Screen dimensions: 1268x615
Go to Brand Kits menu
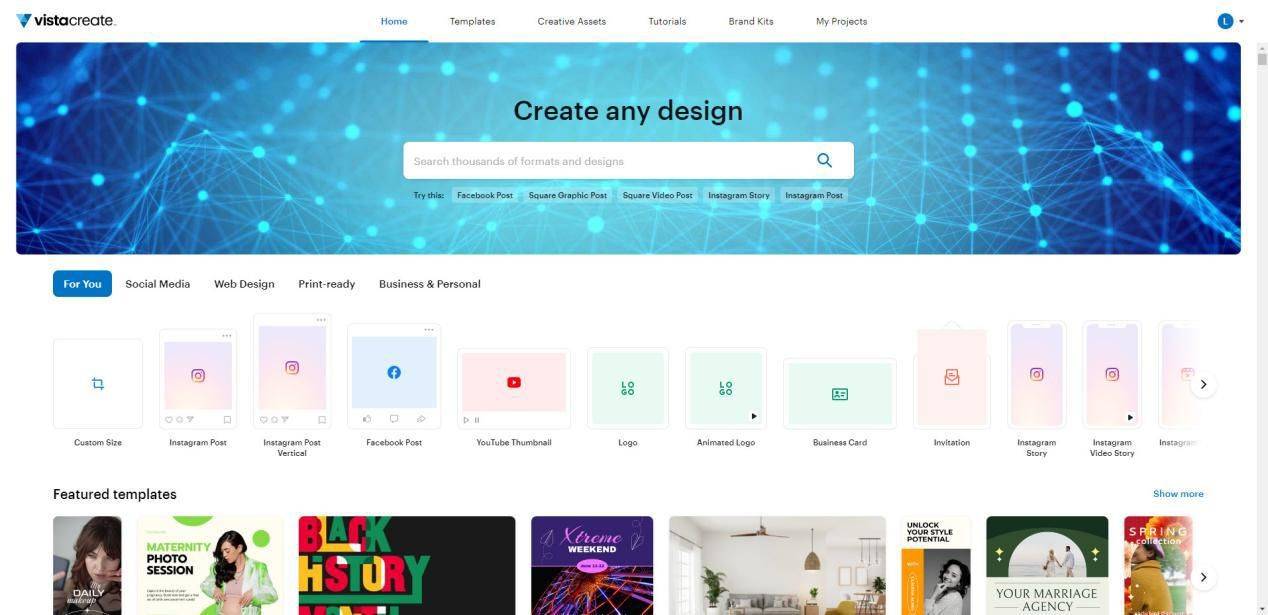tap(751, 21)
